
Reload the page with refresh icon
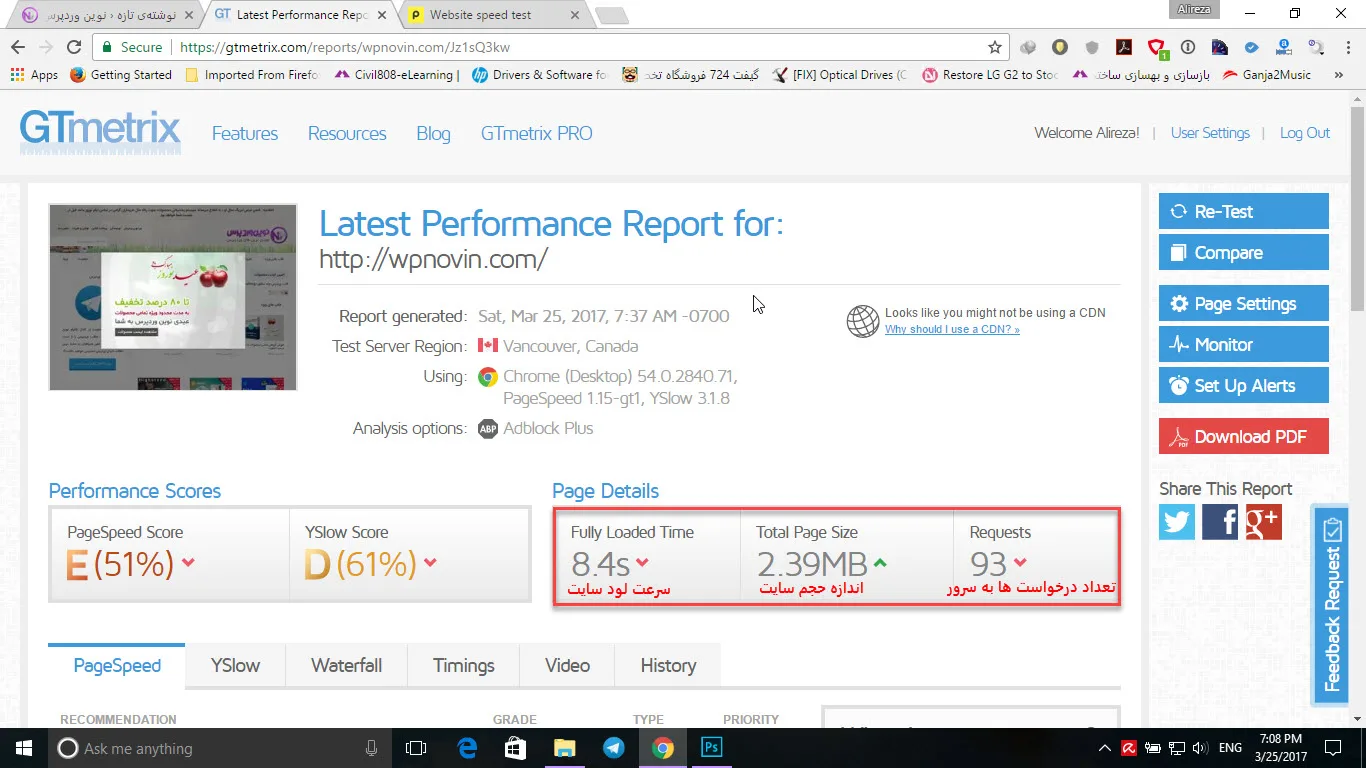[x=73, y=47]
